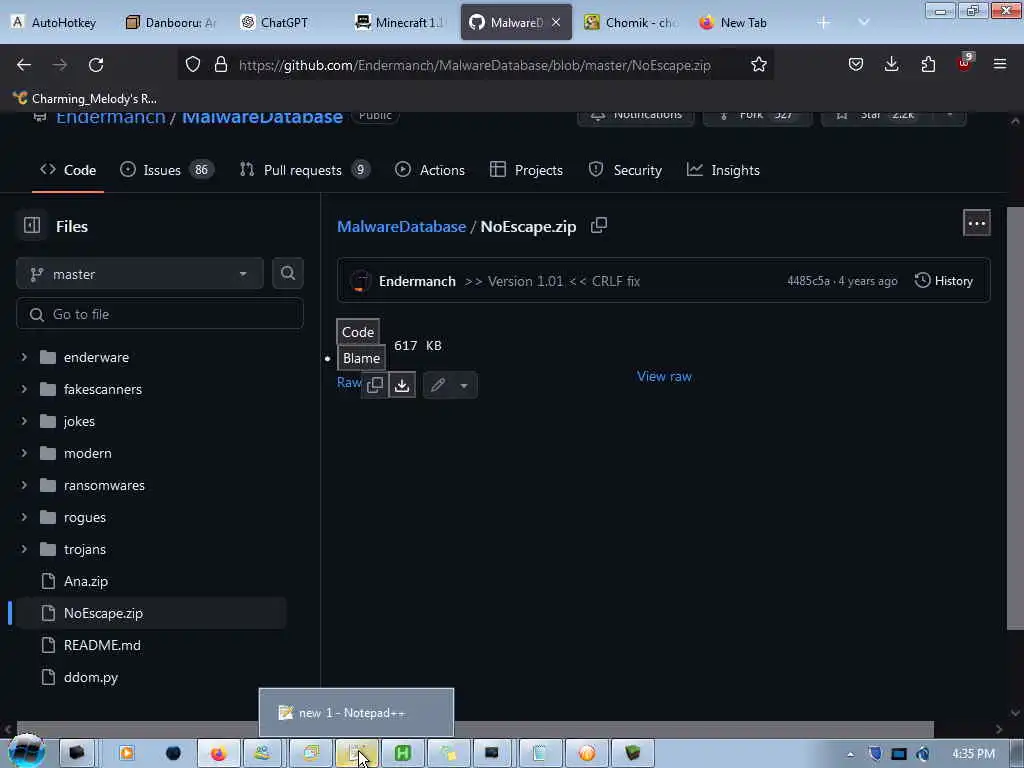Open master branch dropdown
This screenshot has height=768, width=1024.
[140, 274]
